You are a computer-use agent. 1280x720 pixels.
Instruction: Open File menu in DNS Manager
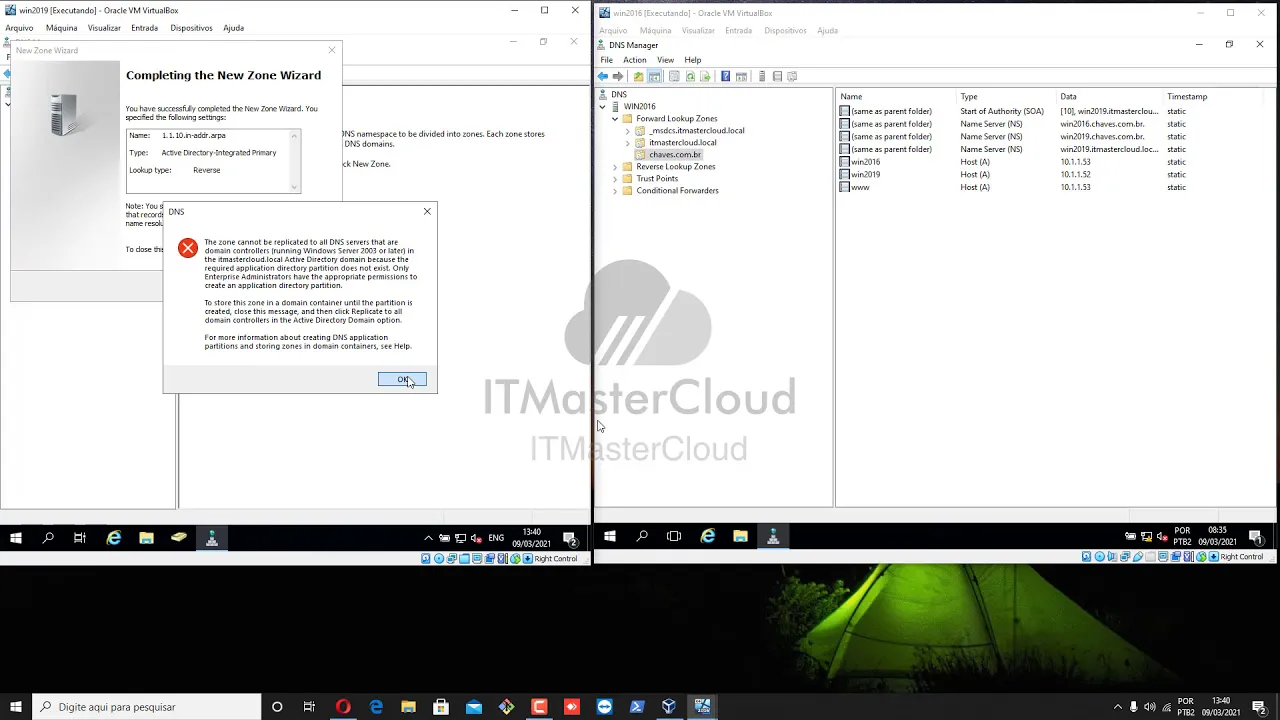coord(606,60)
